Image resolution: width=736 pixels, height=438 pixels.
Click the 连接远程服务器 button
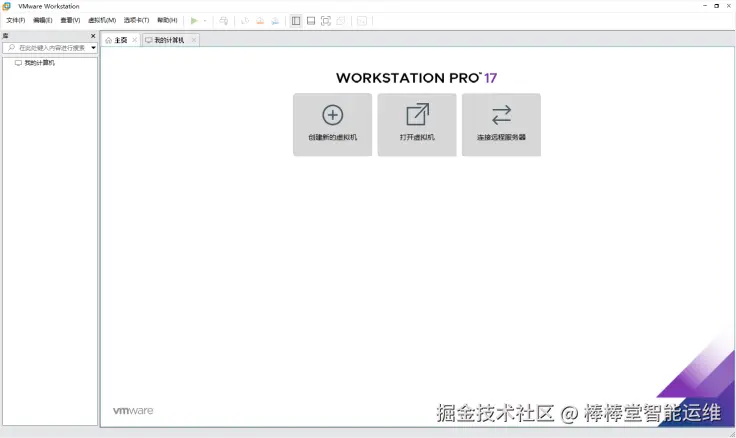[x=501, y=125]
